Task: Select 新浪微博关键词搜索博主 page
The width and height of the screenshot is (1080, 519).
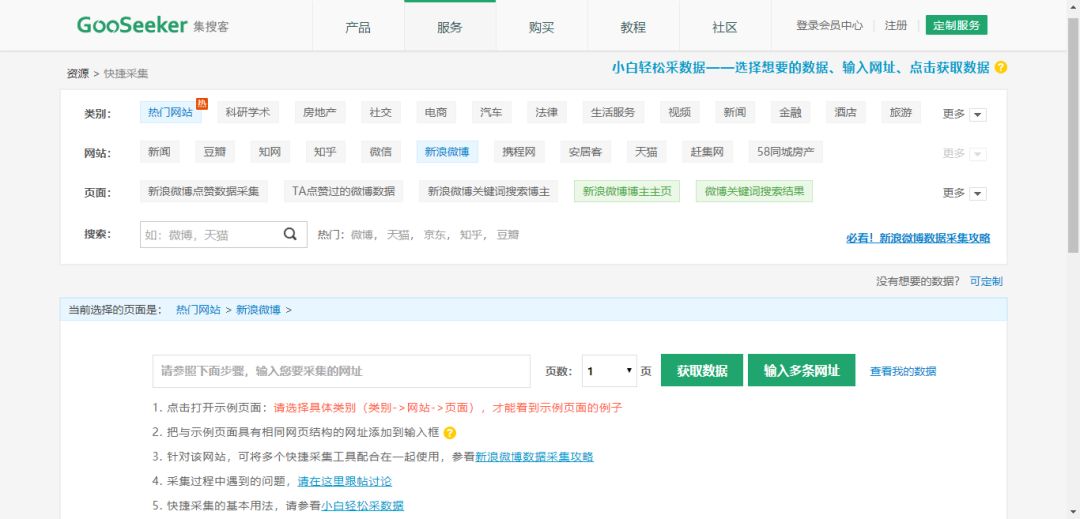Action: [488, 192]
